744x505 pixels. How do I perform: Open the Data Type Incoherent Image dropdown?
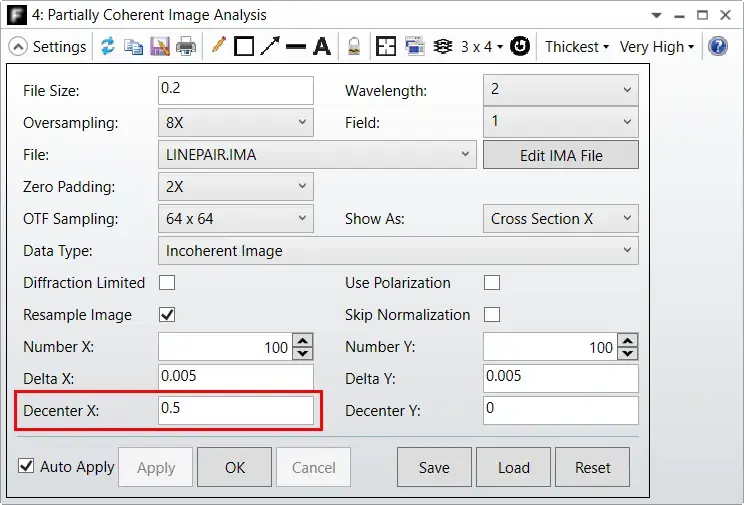click(x=398, y=251)
